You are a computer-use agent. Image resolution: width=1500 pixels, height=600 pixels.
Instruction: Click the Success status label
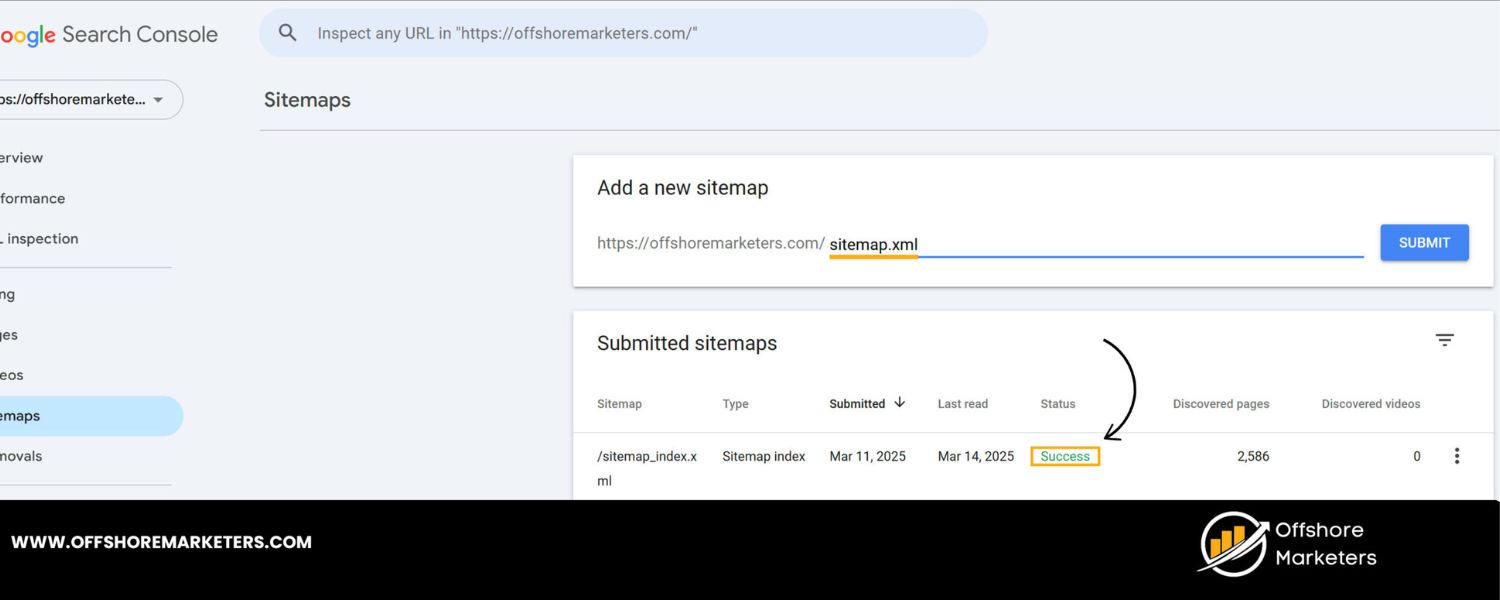(x=1064, y=455)
